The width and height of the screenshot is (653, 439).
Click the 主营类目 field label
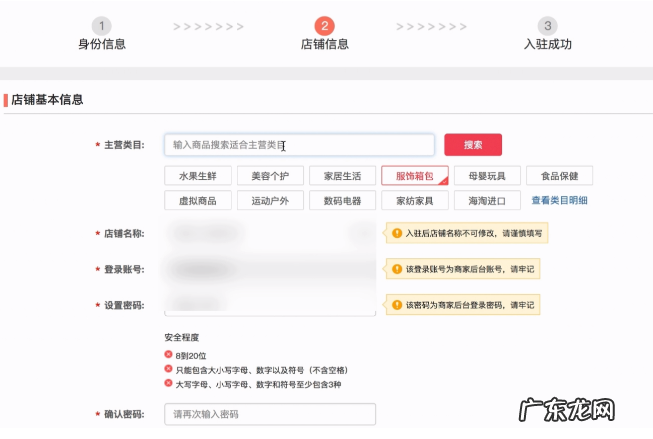coord(124,145)
